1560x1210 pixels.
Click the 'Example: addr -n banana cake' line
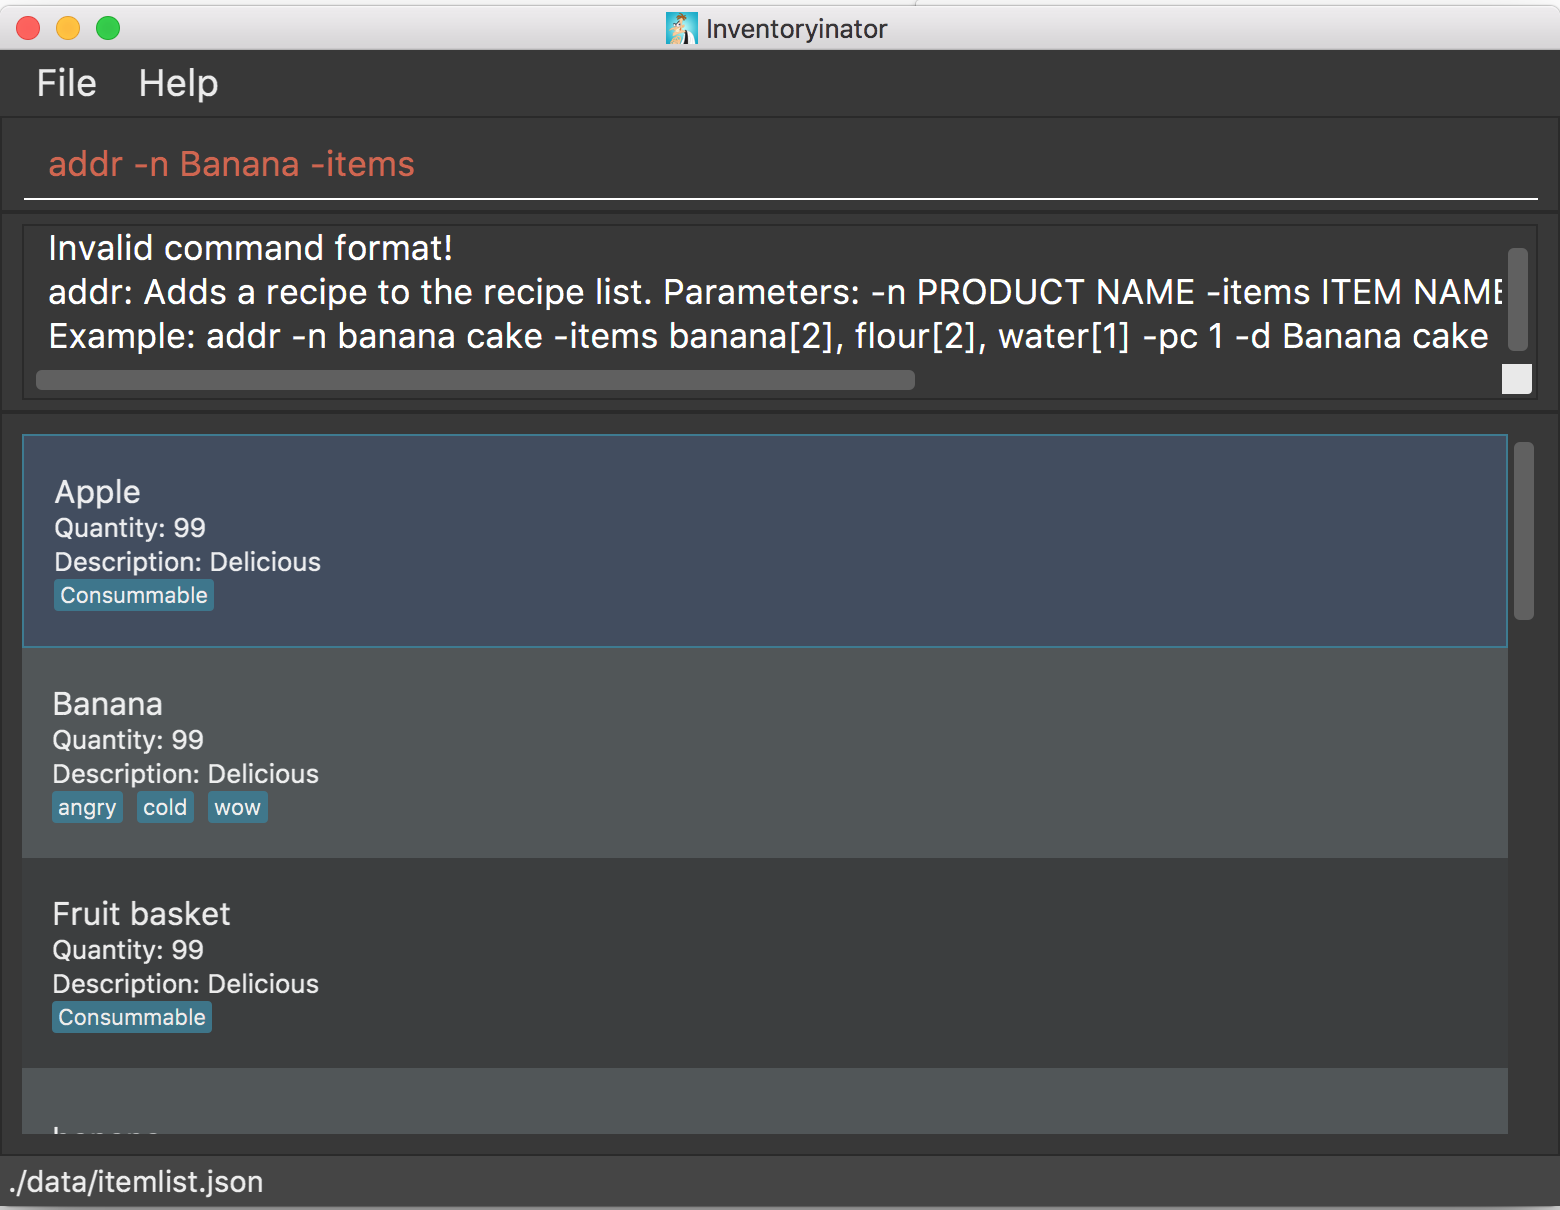(768, 336)
